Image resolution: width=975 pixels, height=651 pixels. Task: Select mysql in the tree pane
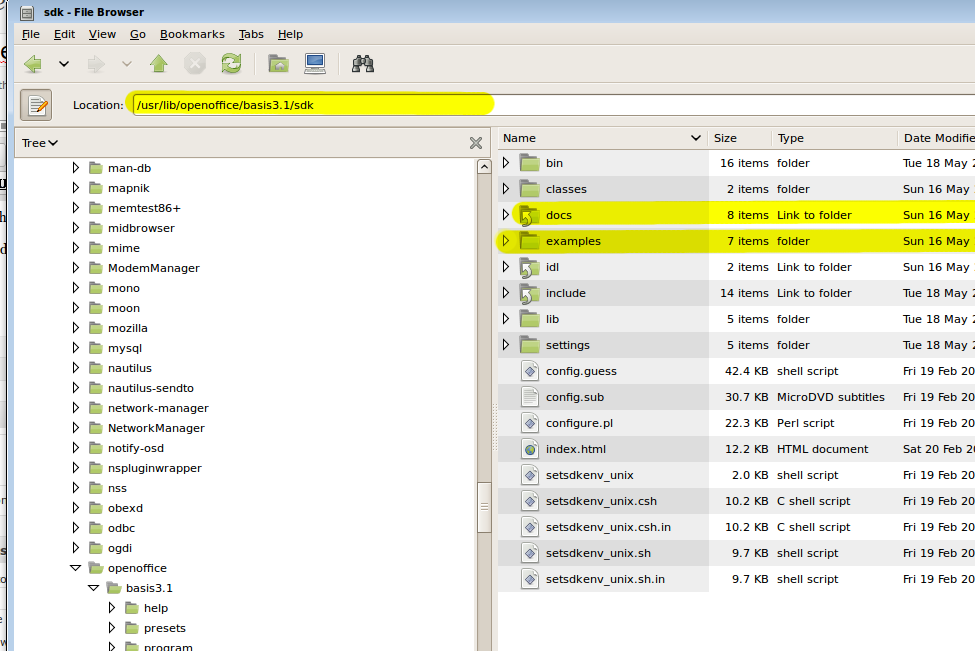click(125, 348)
